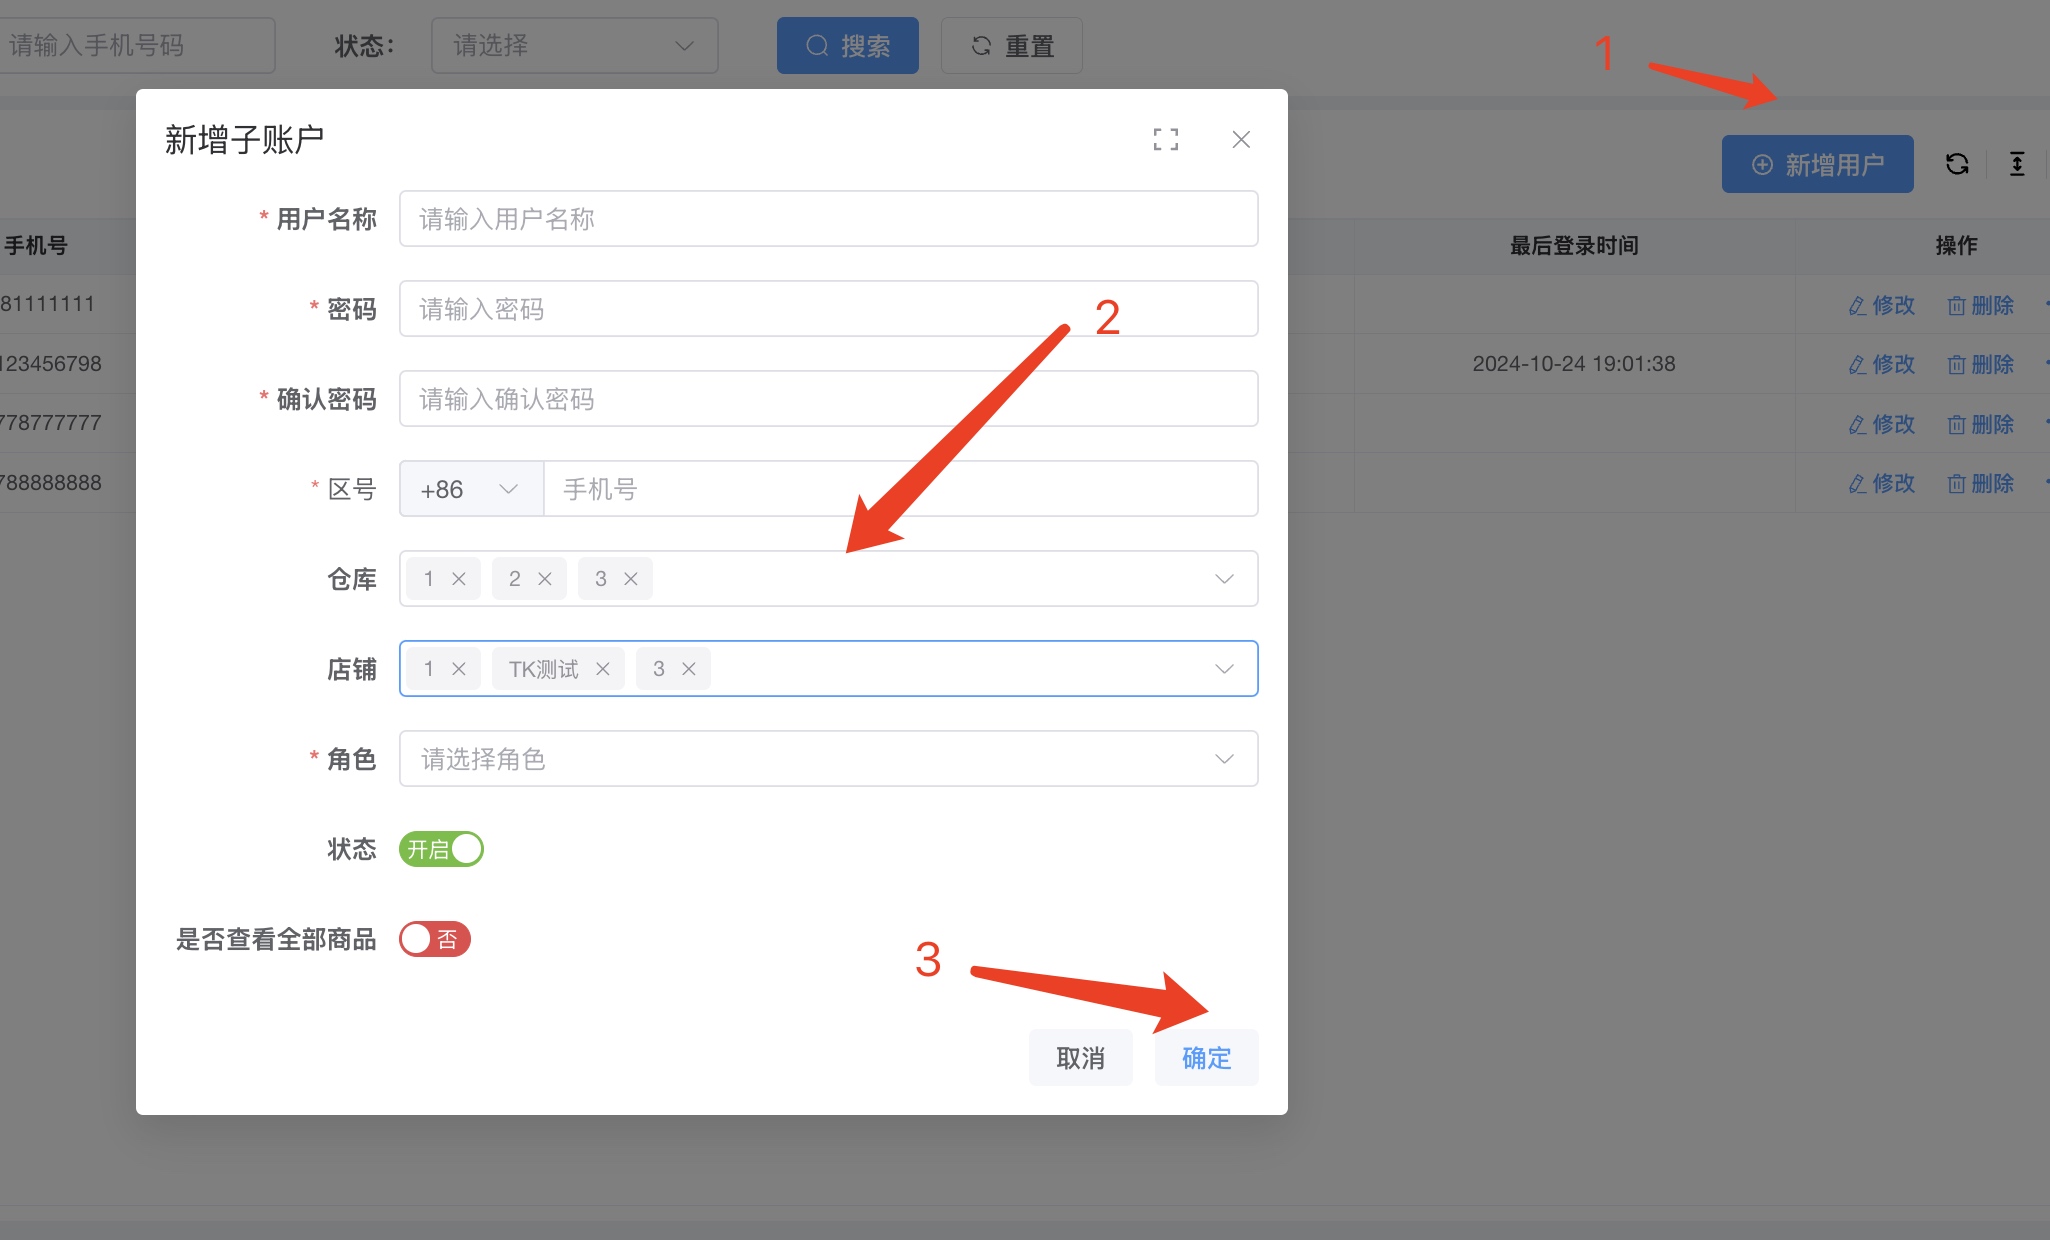Click the 取消 button
Viewport: 2050px width, 1240px height.
pyautogui.click(x=1080, y=1058)
